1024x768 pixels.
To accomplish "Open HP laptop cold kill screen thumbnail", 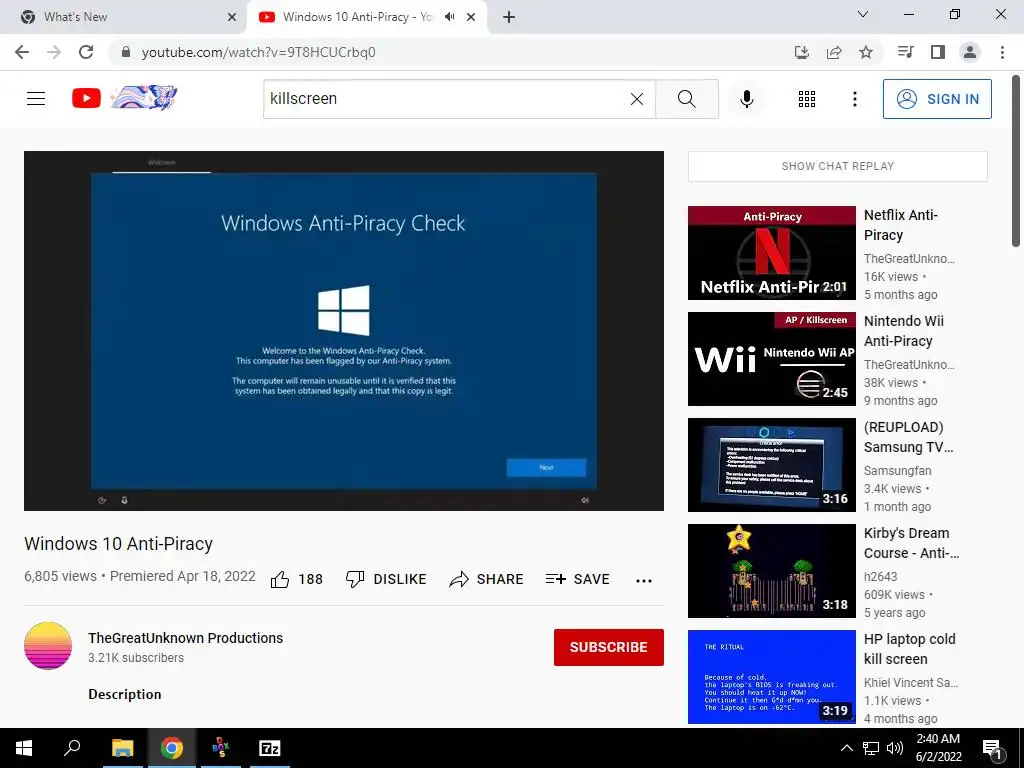I will pos(772,677).
